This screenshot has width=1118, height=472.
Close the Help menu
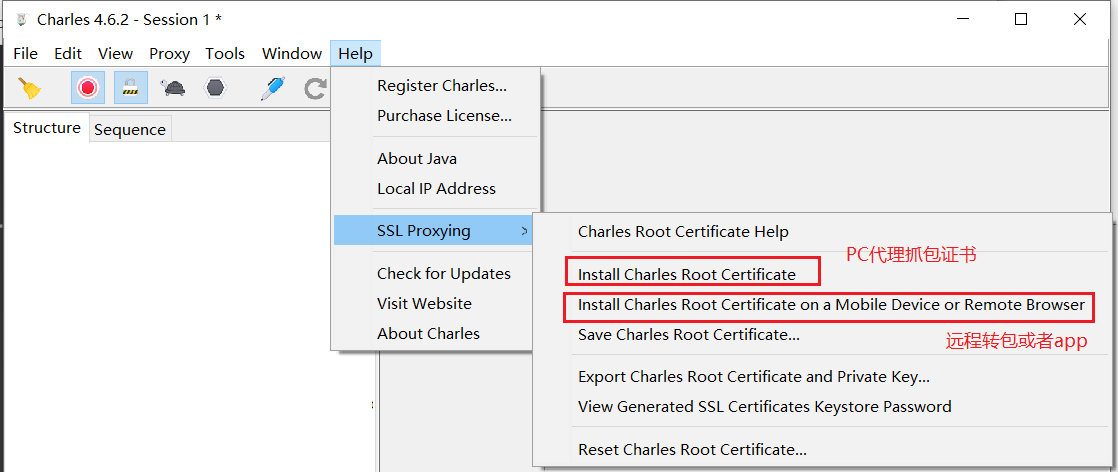[356, 53]
